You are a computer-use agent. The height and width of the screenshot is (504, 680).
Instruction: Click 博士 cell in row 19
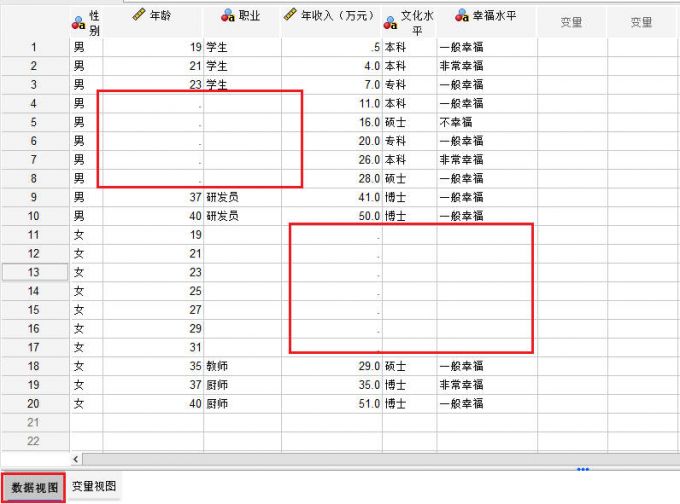409,385
